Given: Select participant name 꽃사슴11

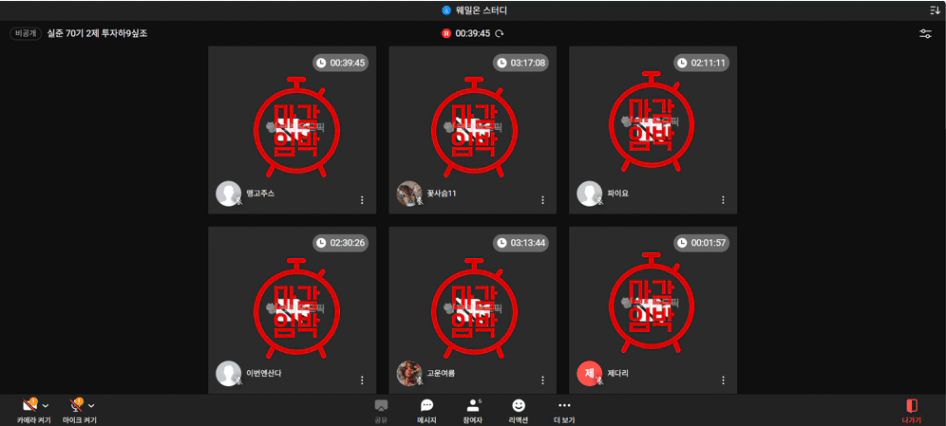Looking at the screenshot, I should pos(442,194).
